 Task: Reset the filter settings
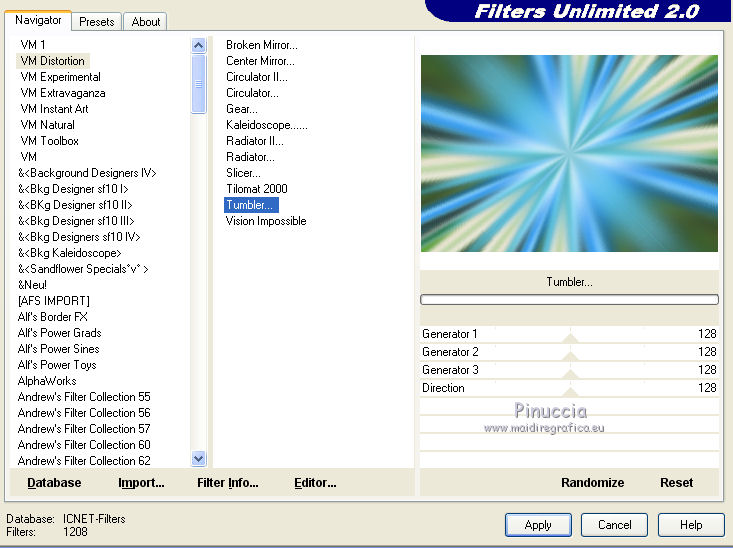676,483
